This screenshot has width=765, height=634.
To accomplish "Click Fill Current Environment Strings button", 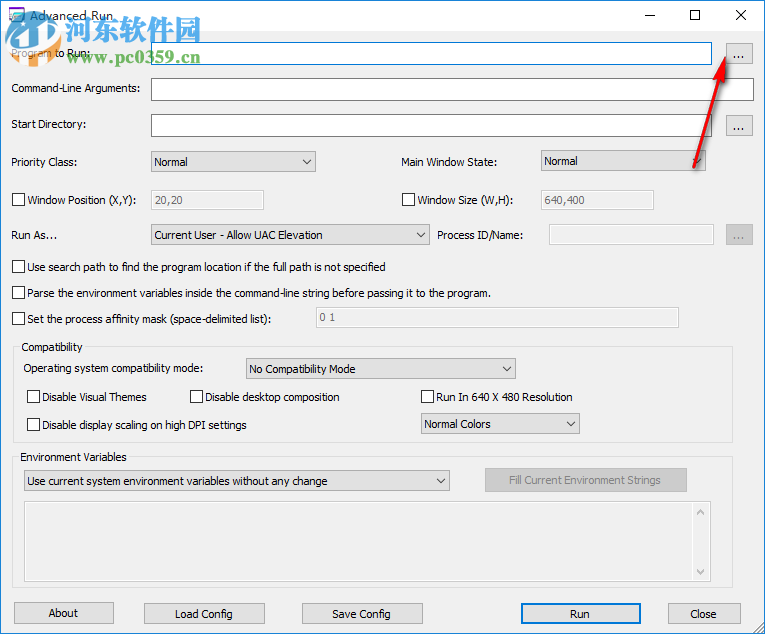I will click(x=585, y=480).
